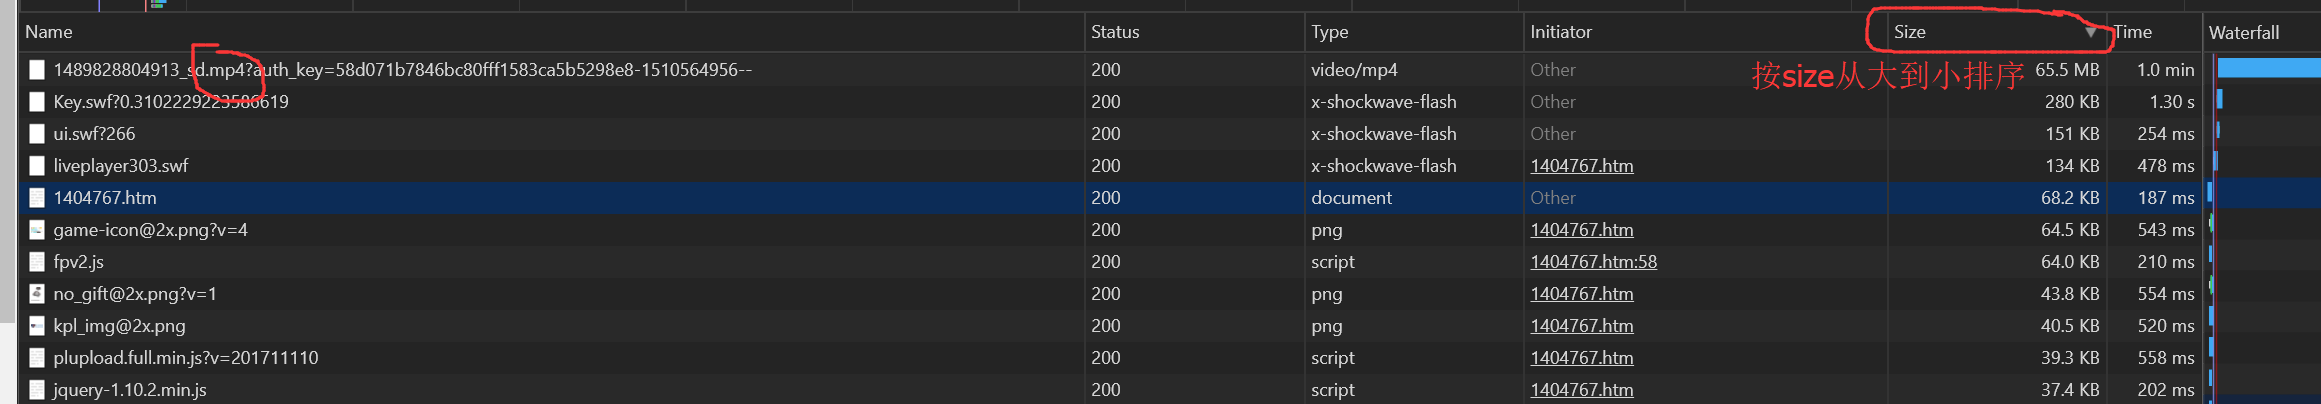2321x404 pixels.
Task: Click the 64.0 KB size value
Action: click(2070, 262)
